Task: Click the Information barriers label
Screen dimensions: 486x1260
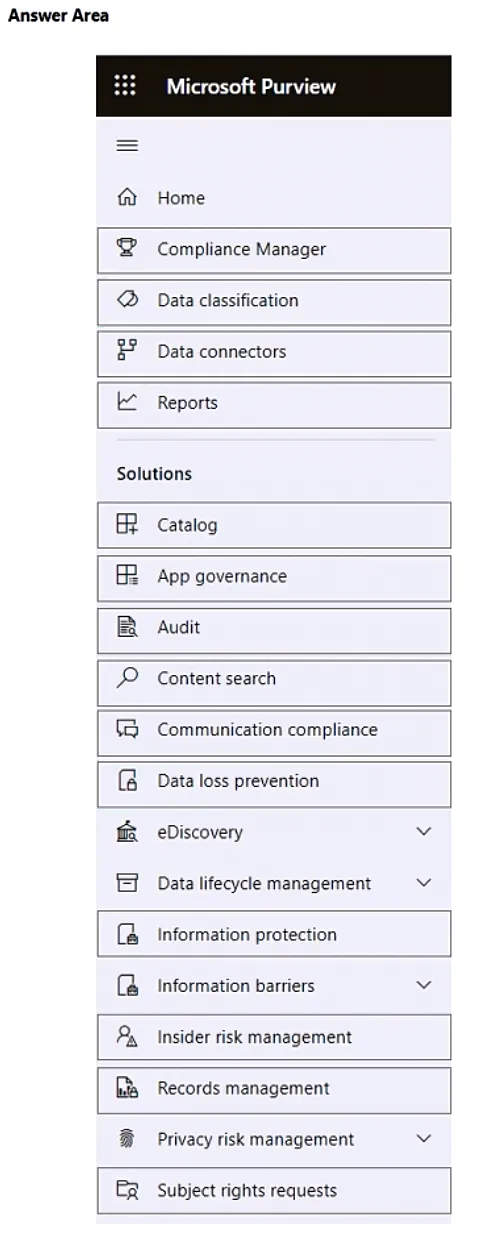Action: [x=236, y=986]
